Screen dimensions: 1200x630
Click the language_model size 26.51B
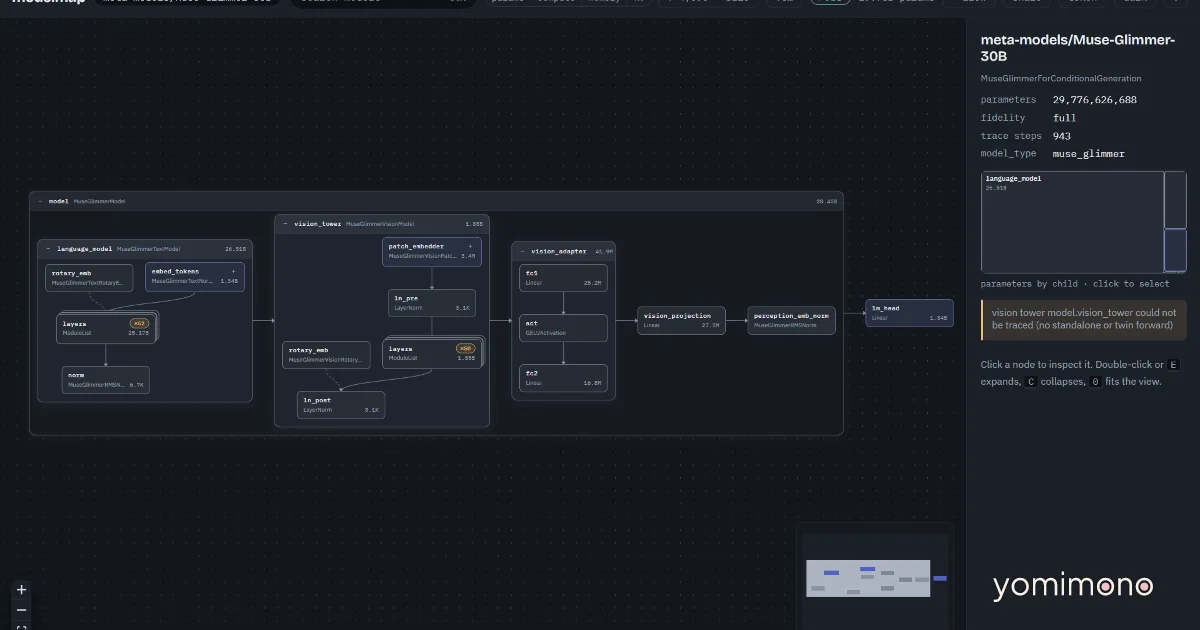coord(235,248)
